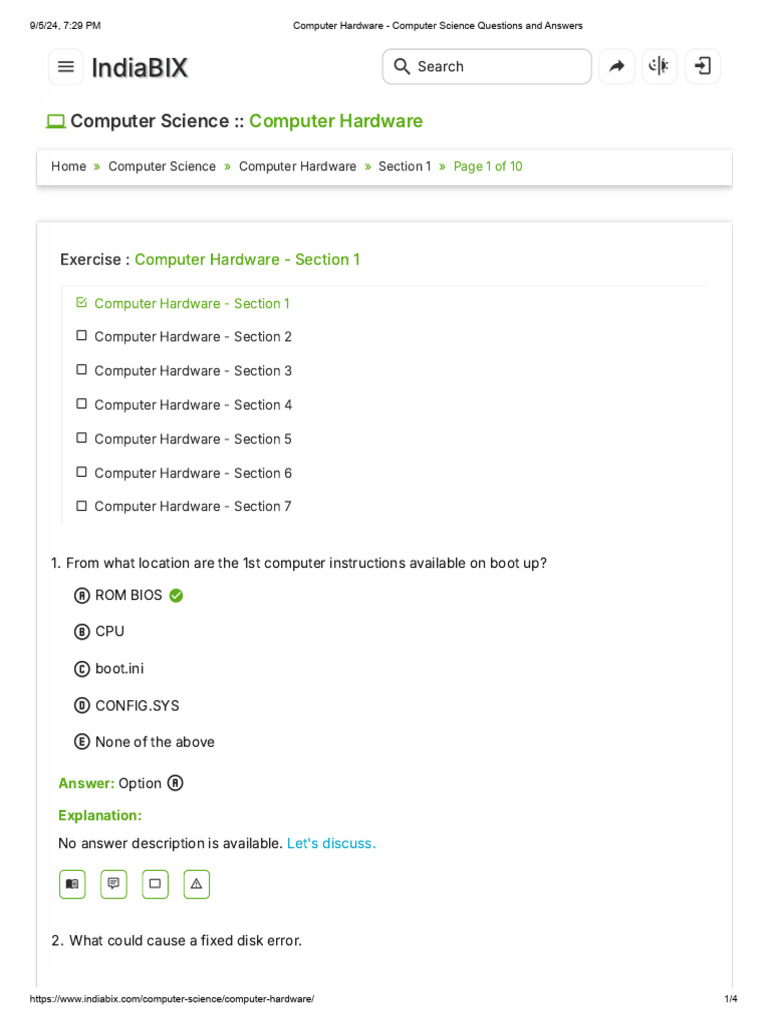The height and width of the screenshot is (1024, 768).
Task: Click the IndiaBIX logo
Action: click(x=140, y=68)
